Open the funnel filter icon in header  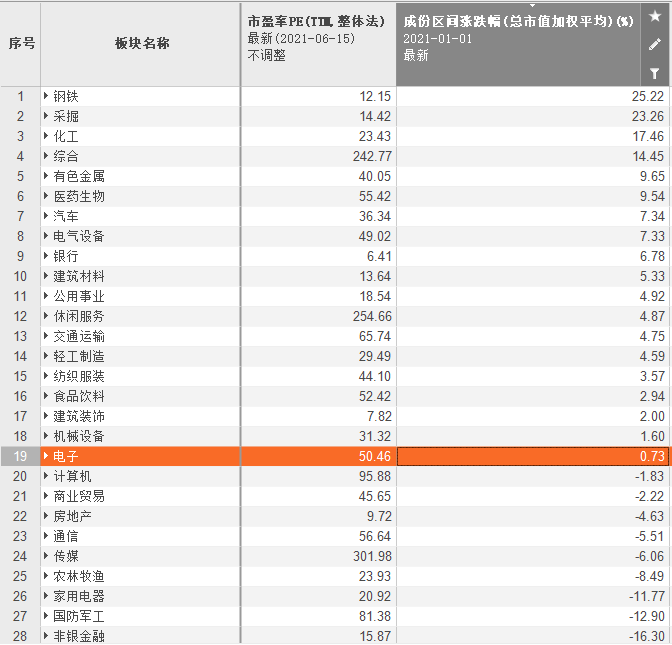point(655,73)
